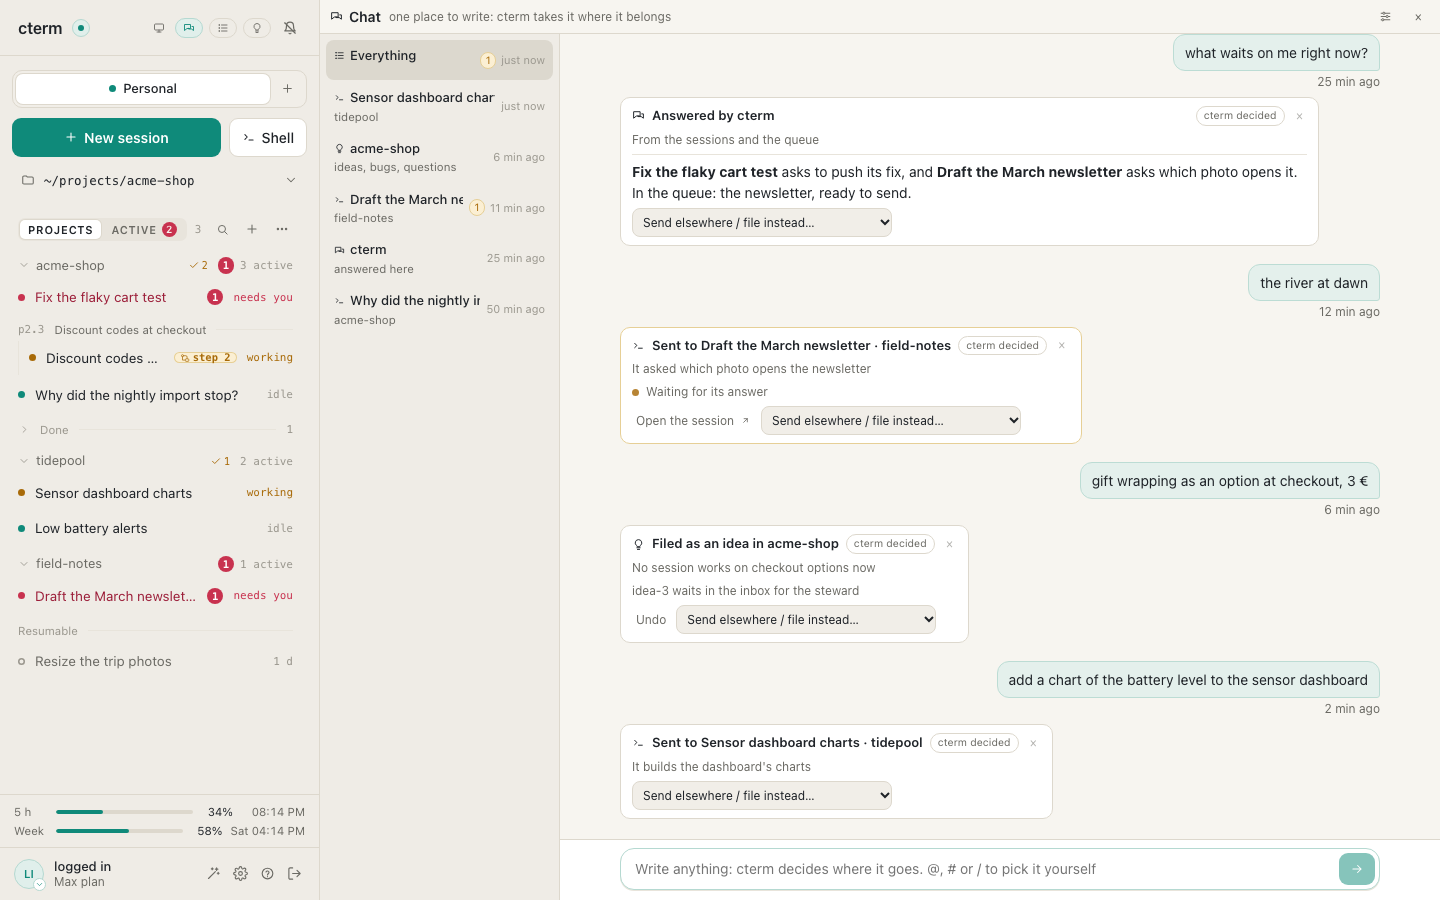The height and width of the screenshot is (900, 1440).
Task: Click the Week usage progress bar
Action: [119, 831]
